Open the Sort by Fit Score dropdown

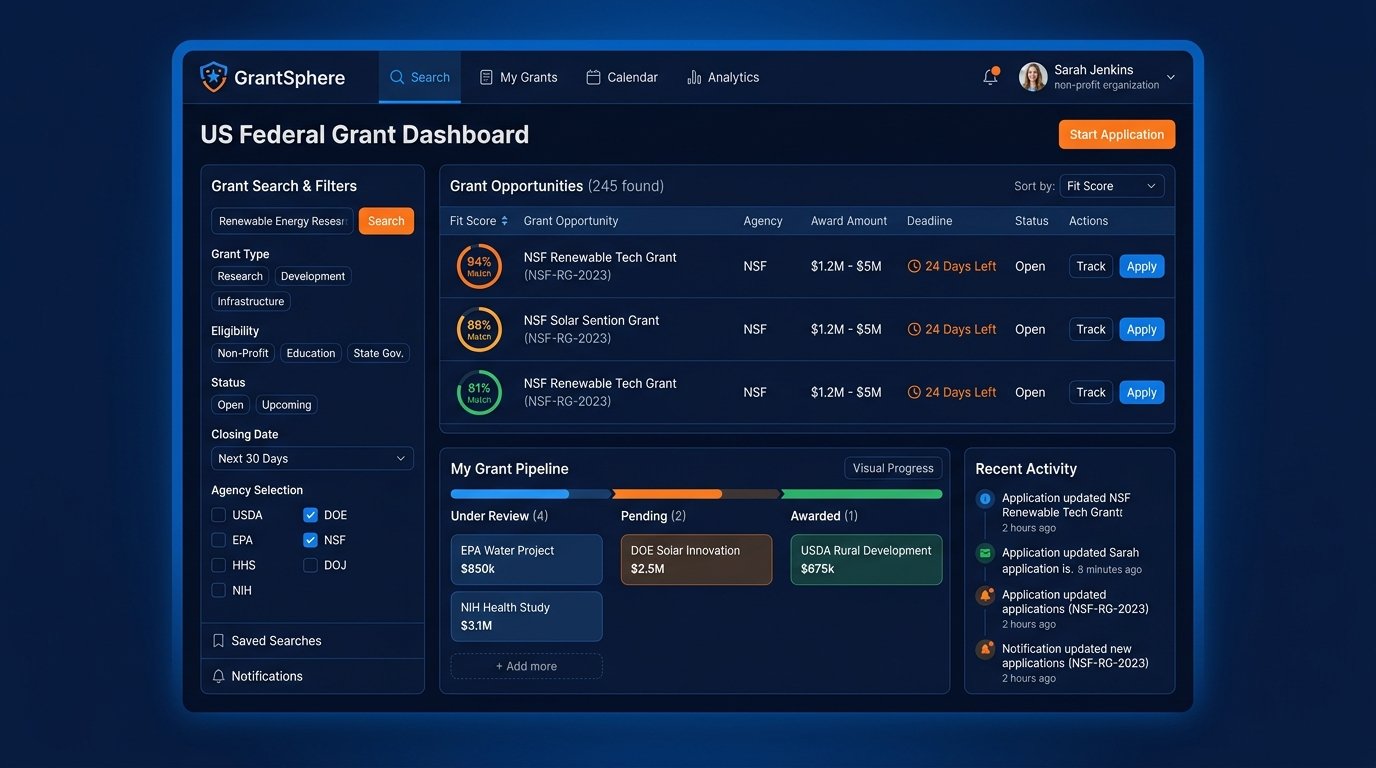(1112, 186)
